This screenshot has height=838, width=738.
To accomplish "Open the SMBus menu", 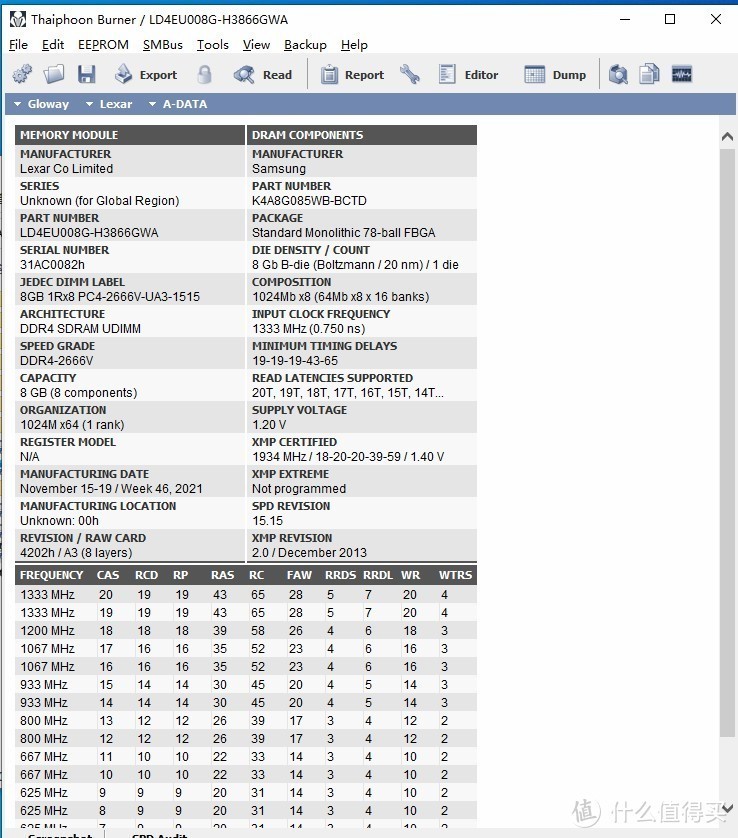I will pos(162,45).
